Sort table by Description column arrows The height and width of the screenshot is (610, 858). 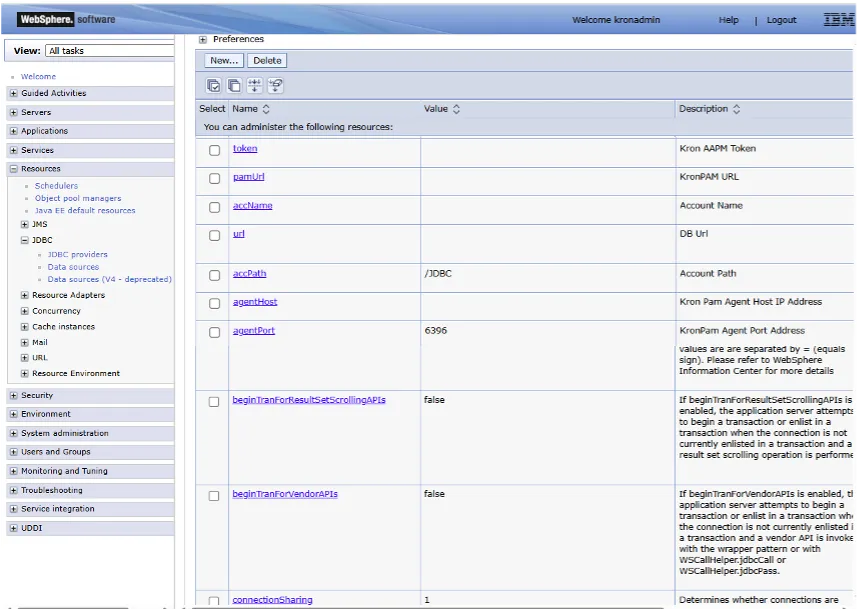click(737, 109)
